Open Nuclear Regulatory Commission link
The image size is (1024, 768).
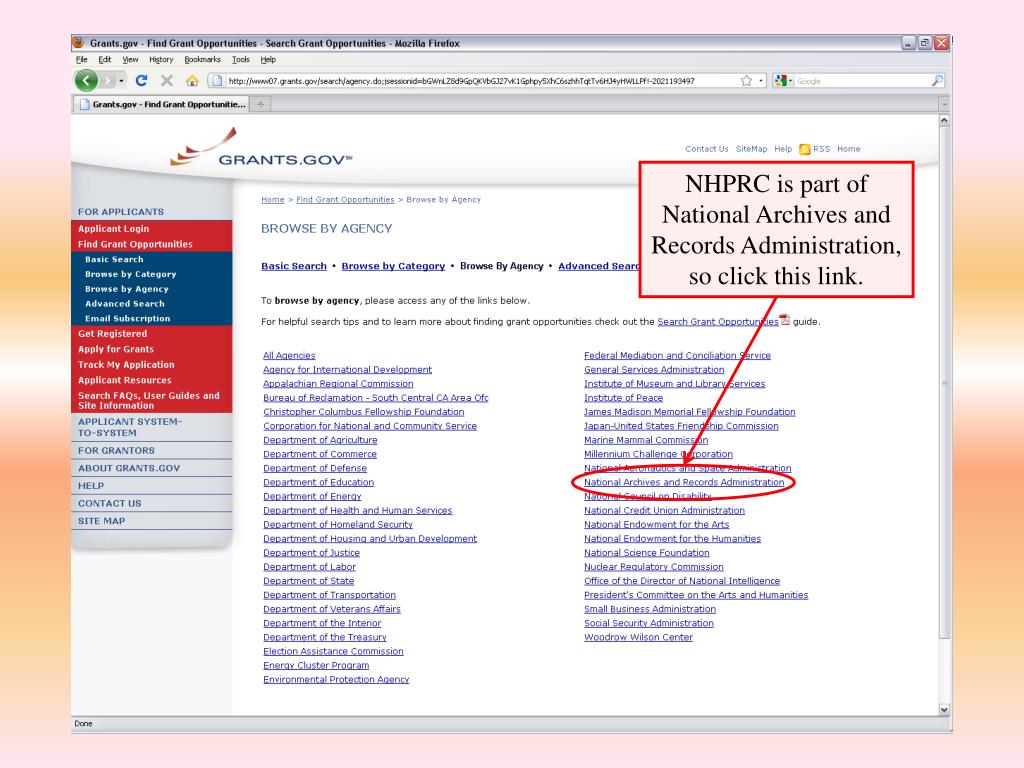pos(654,566)
